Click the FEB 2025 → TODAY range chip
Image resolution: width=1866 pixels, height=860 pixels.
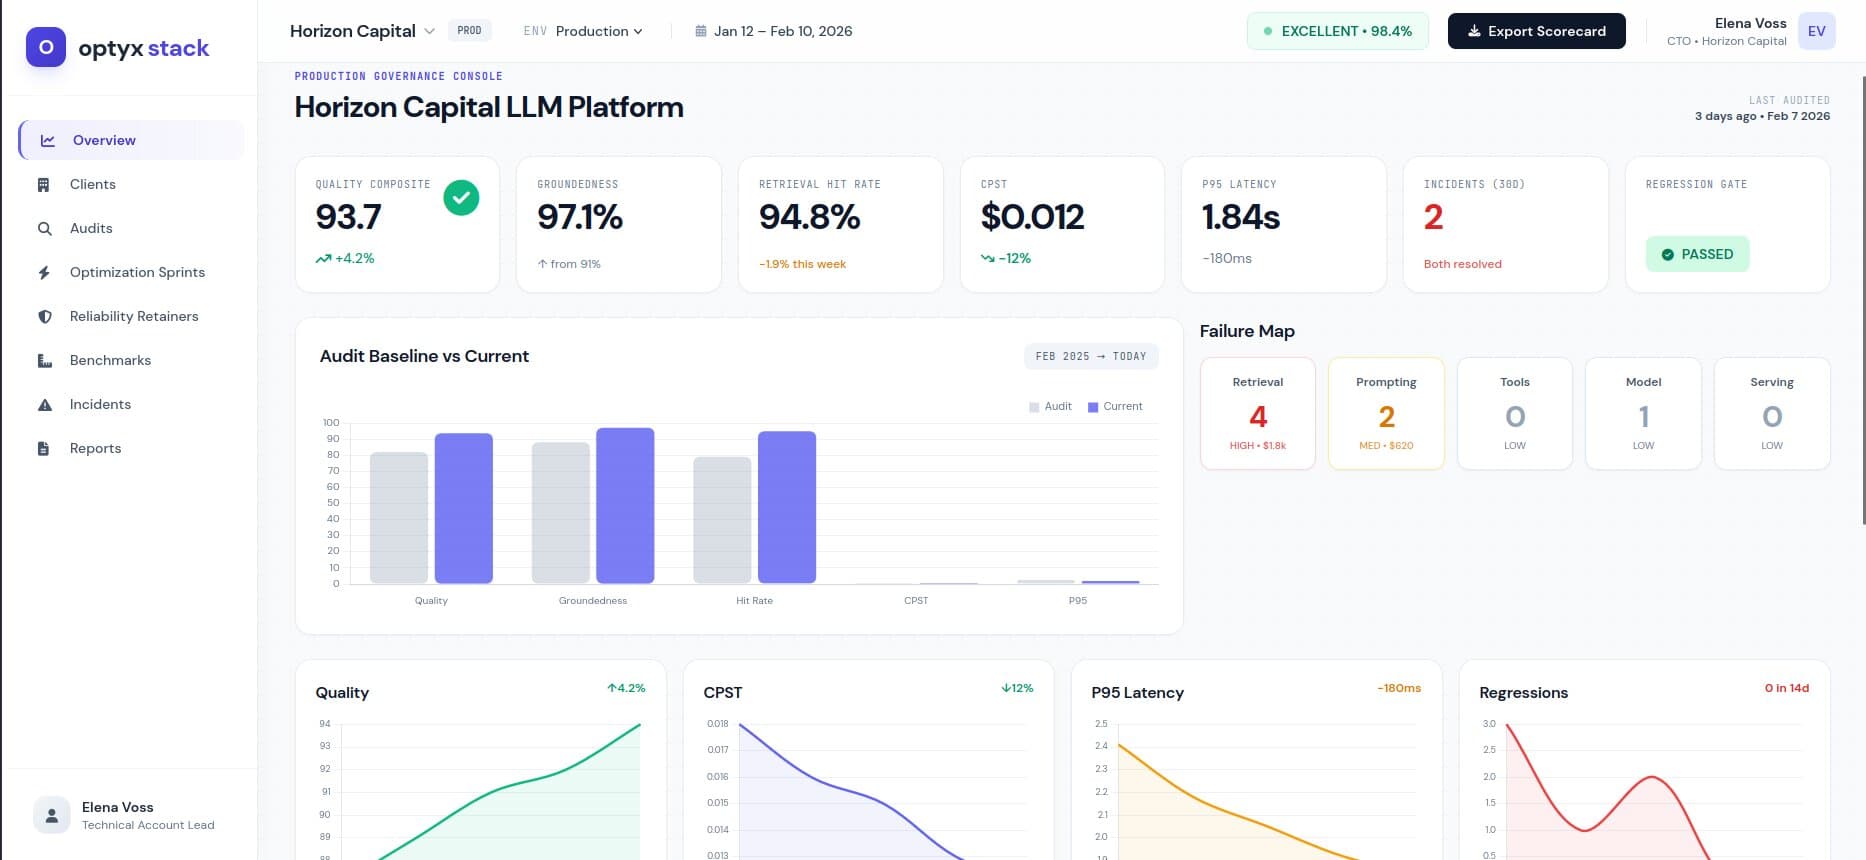pyautogui.click(x=1091, y=356)
